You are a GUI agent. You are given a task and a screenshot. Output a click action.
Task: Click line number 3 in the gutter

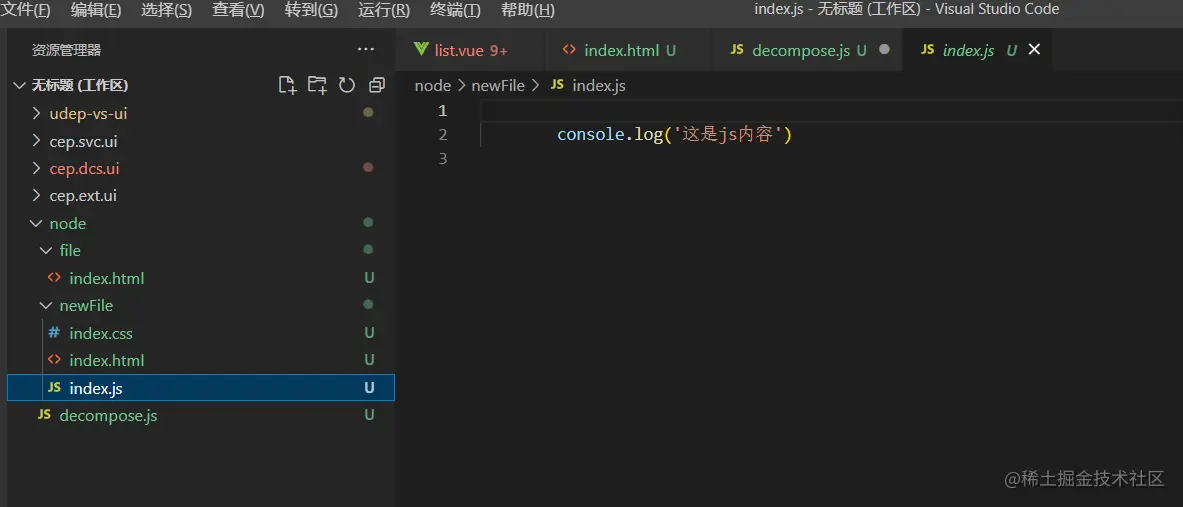click(443, 159)
